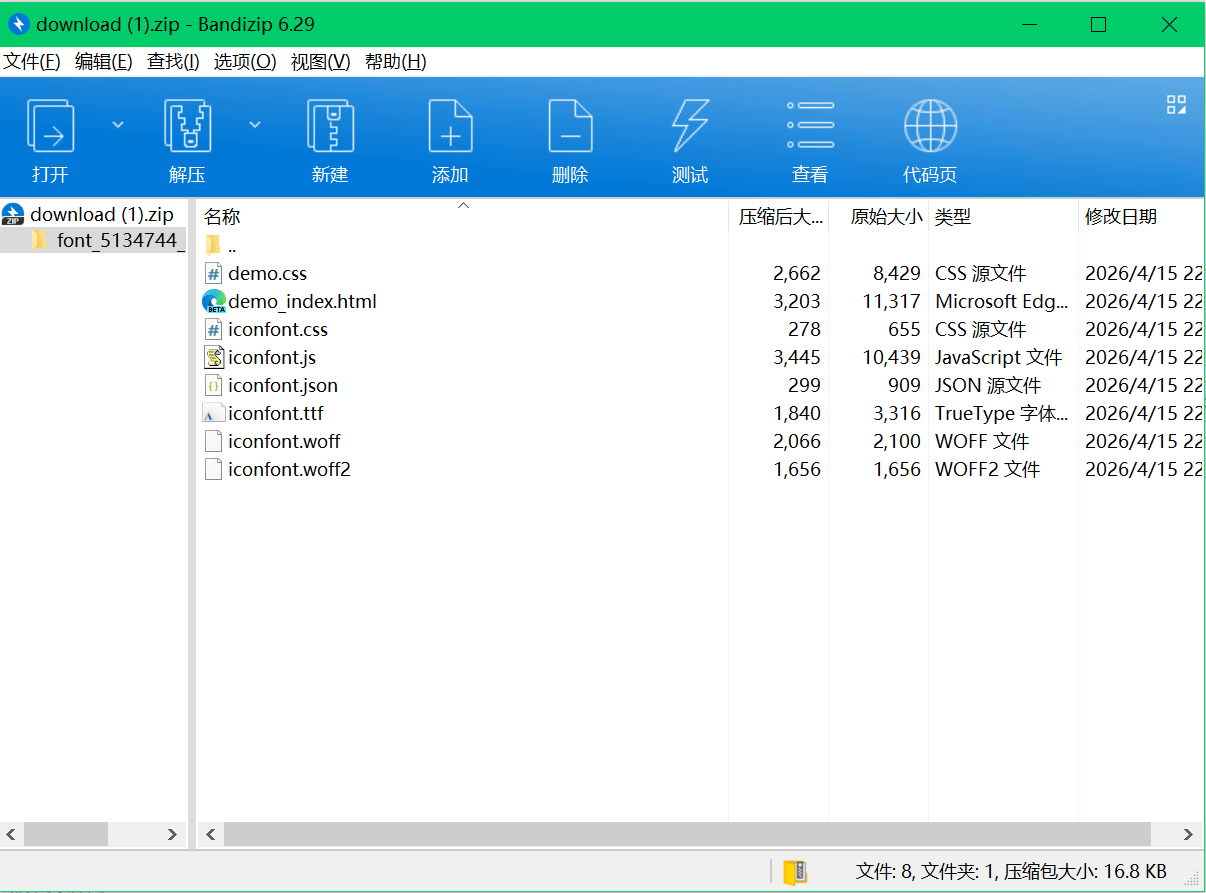Select download (1).zip in the tree
Image resolution: width=1206 pixels, height=893 pixels.
pyautogui.click(x=102, y=214)
